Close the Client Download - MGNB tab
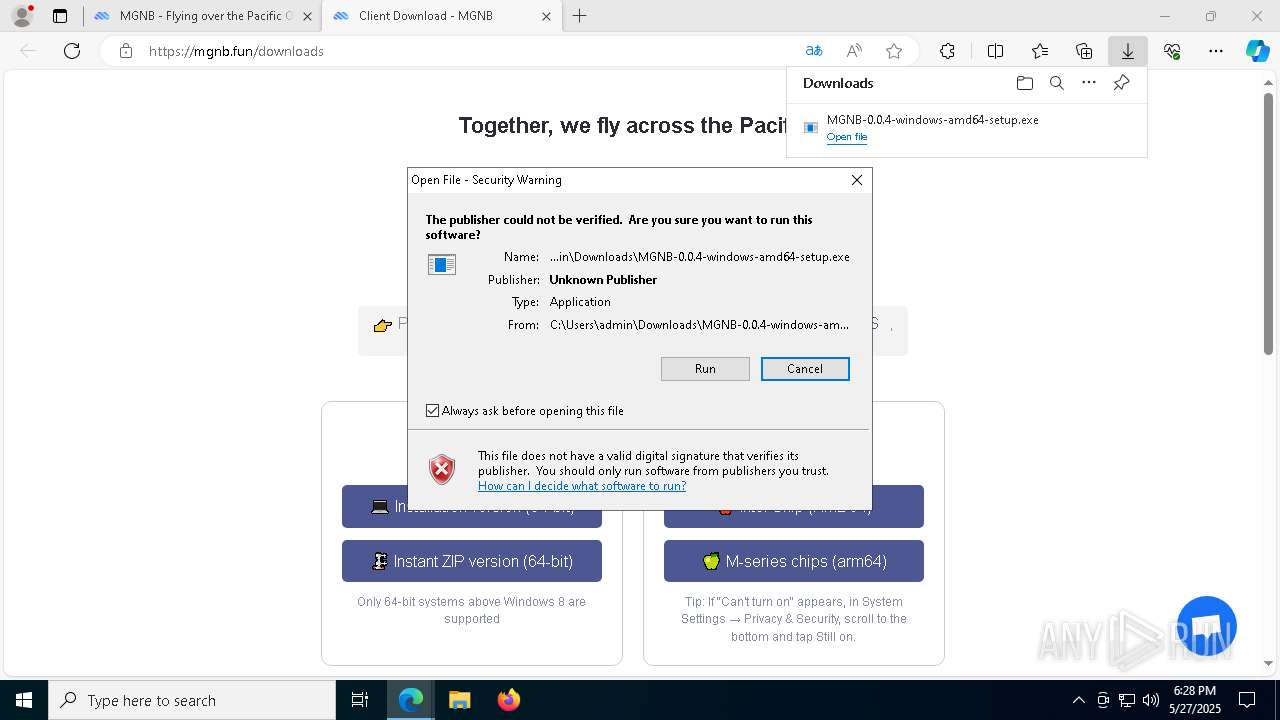The height and width of the screenshot is (720, 1280). coord(546,16)
